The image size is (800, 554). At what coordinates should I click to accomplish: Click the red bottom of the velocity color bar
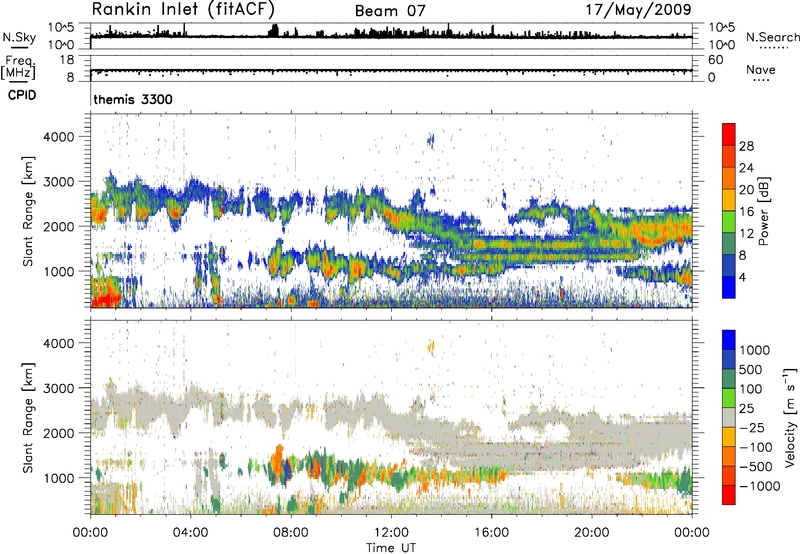pos(729,495)
